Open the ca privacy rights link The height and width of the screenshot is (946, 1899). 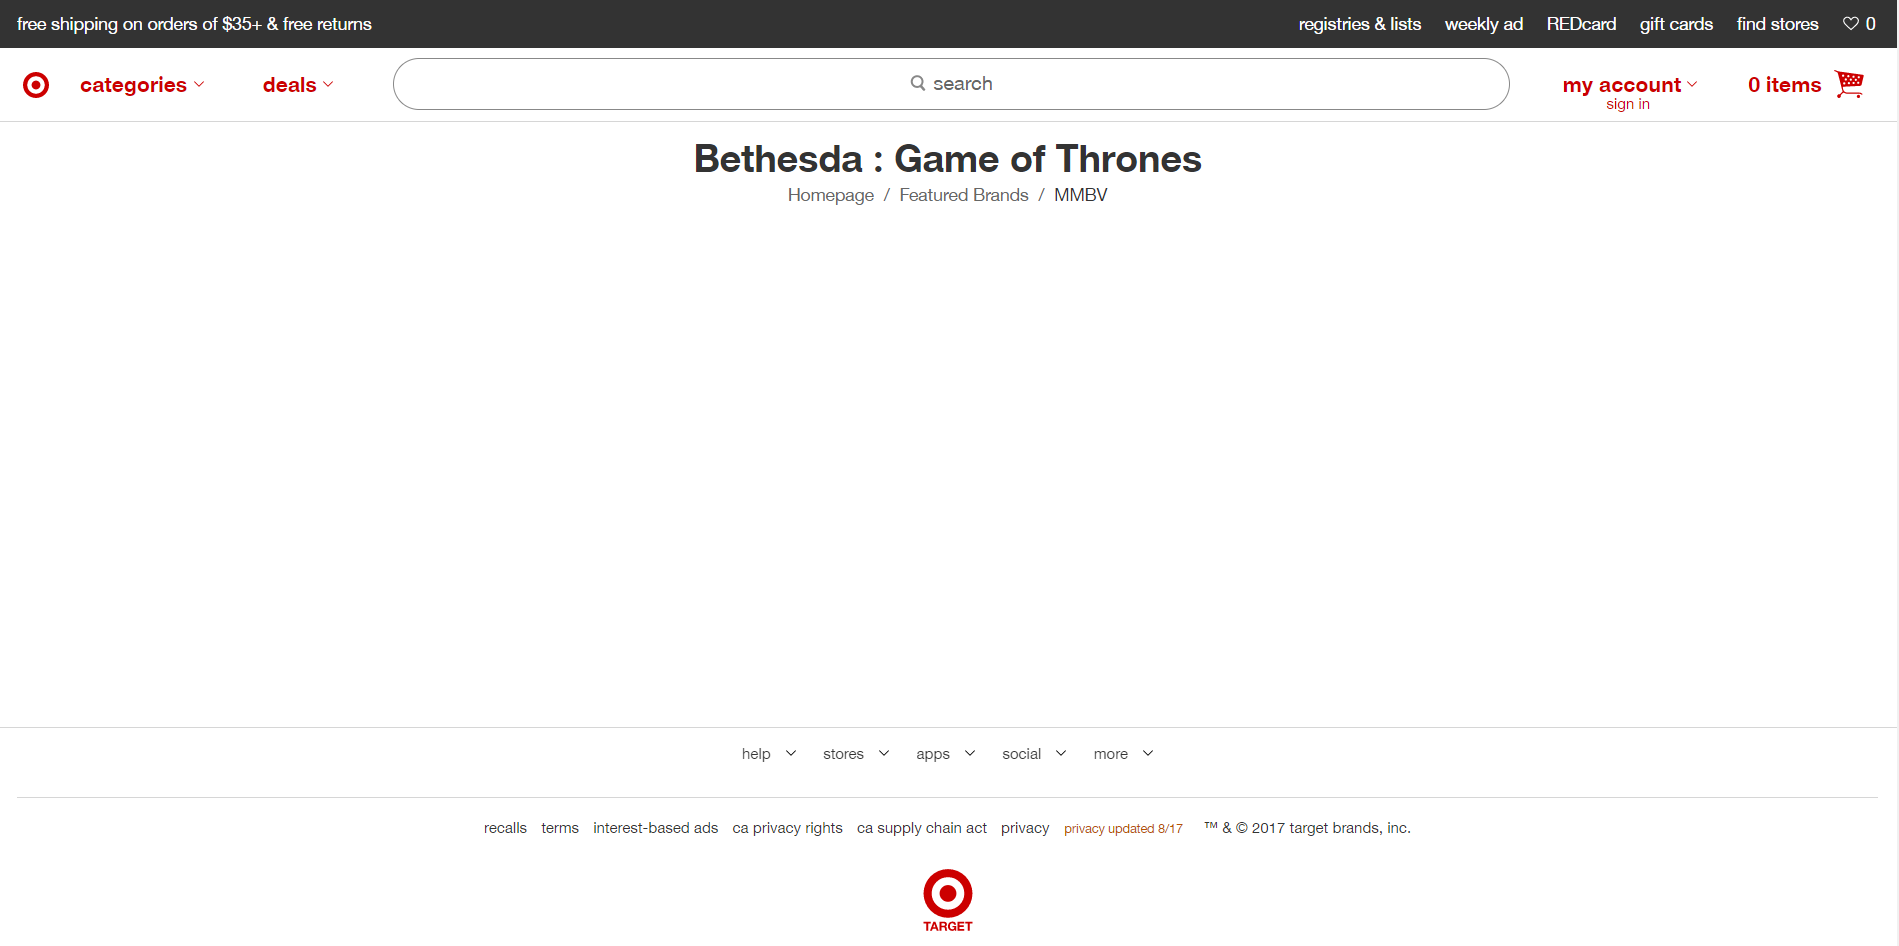[x=787, y=828]
